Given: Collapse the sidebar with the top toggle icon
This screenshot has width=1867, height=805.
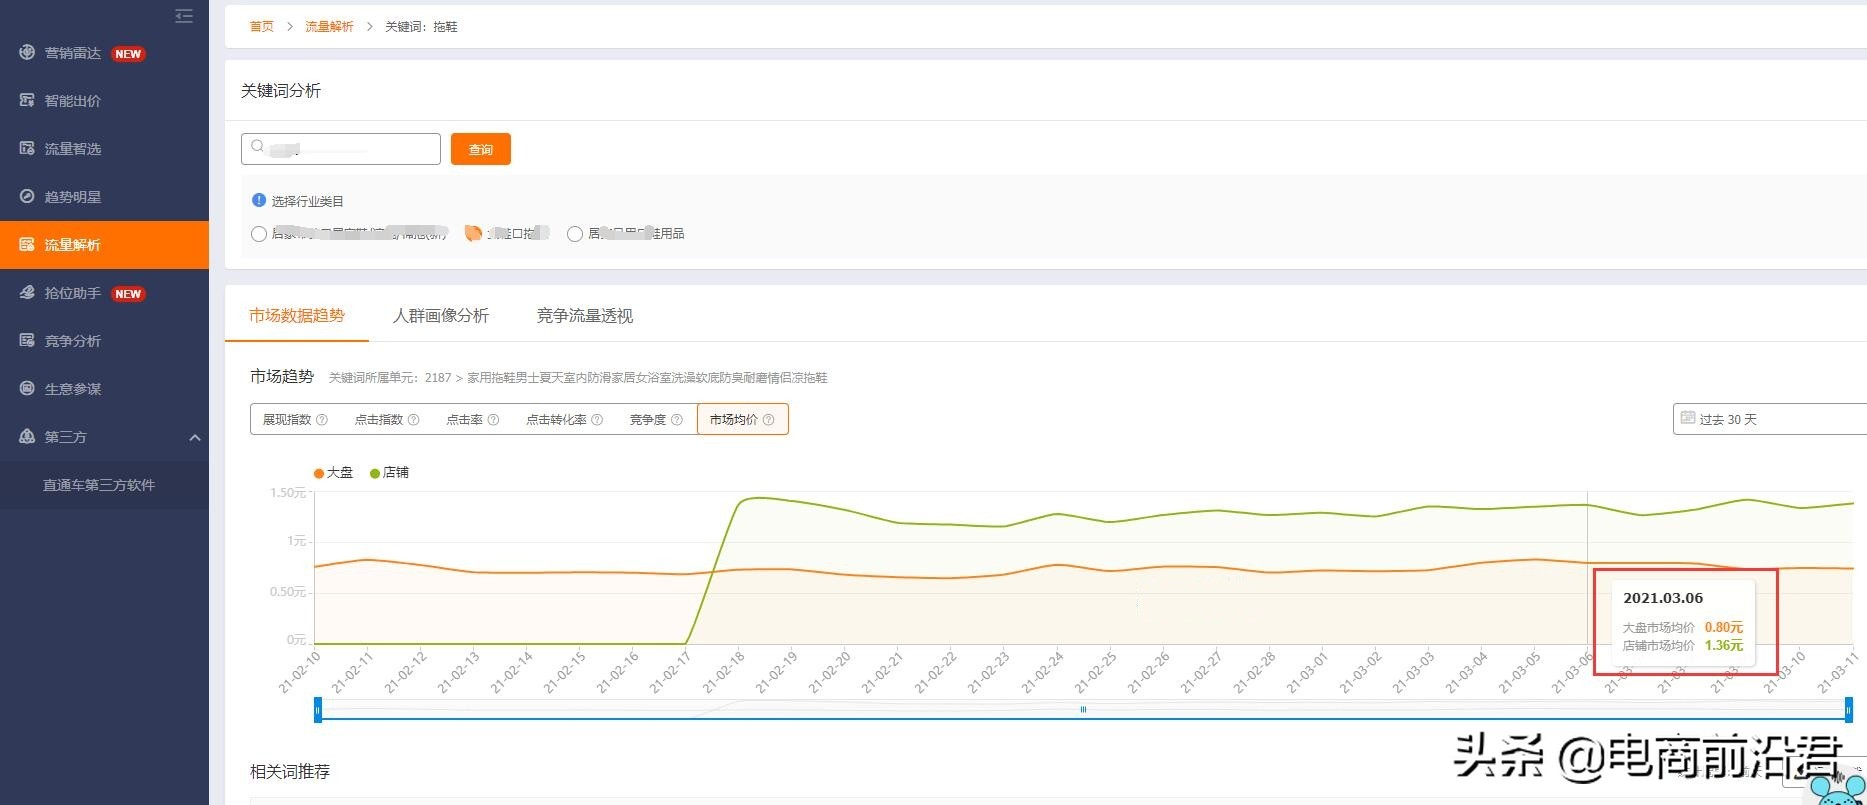Looking at the screenshot, I should [184, 16].
